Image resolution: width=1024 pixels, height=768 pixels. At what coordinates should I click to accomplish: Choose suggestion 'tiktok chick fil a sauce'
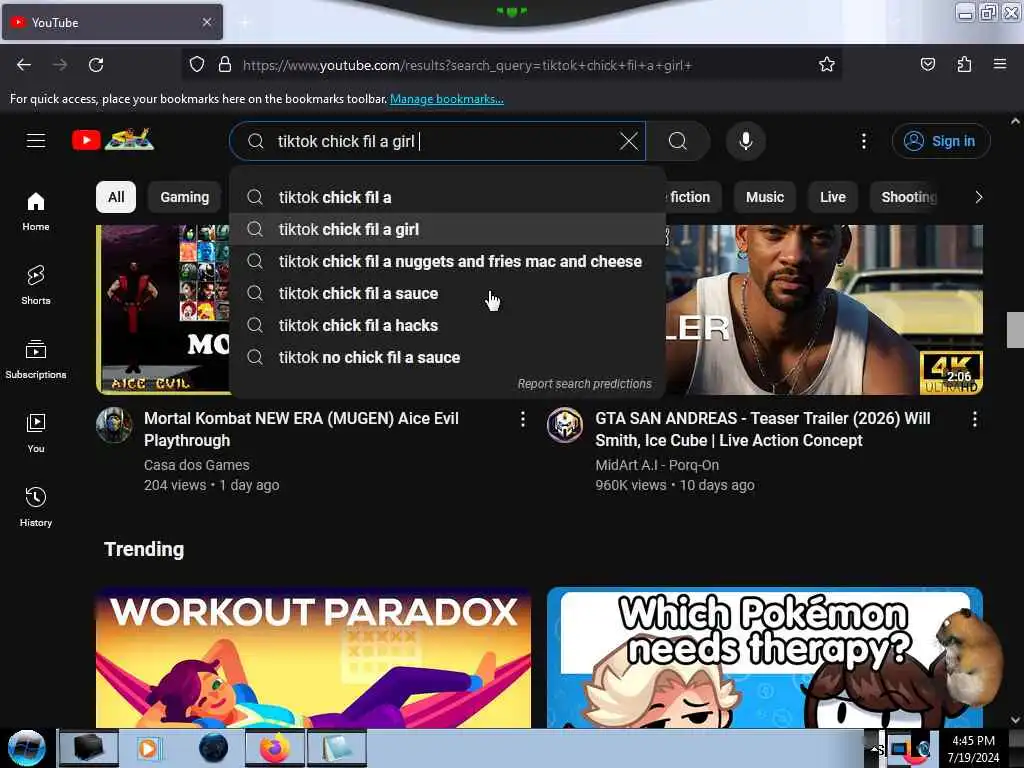pyautogui.click(x=447, y=293)
